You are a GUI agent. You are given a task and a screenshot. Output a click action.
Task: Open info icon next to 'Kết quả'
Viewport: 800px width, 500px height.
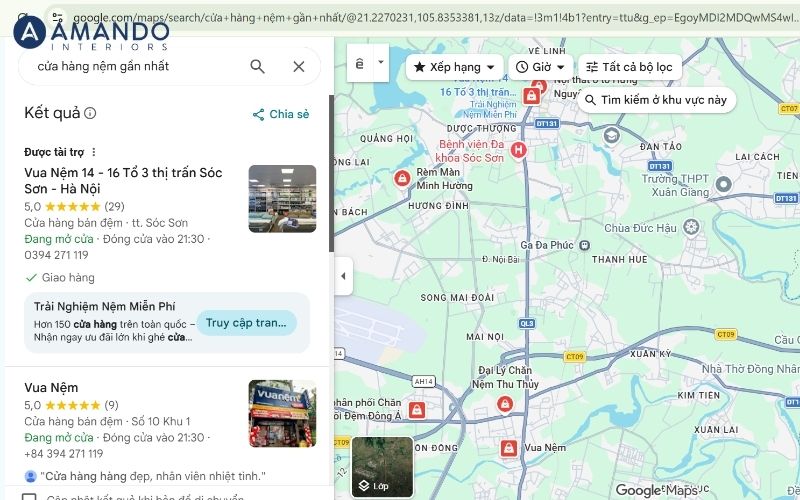click(90, 113)
